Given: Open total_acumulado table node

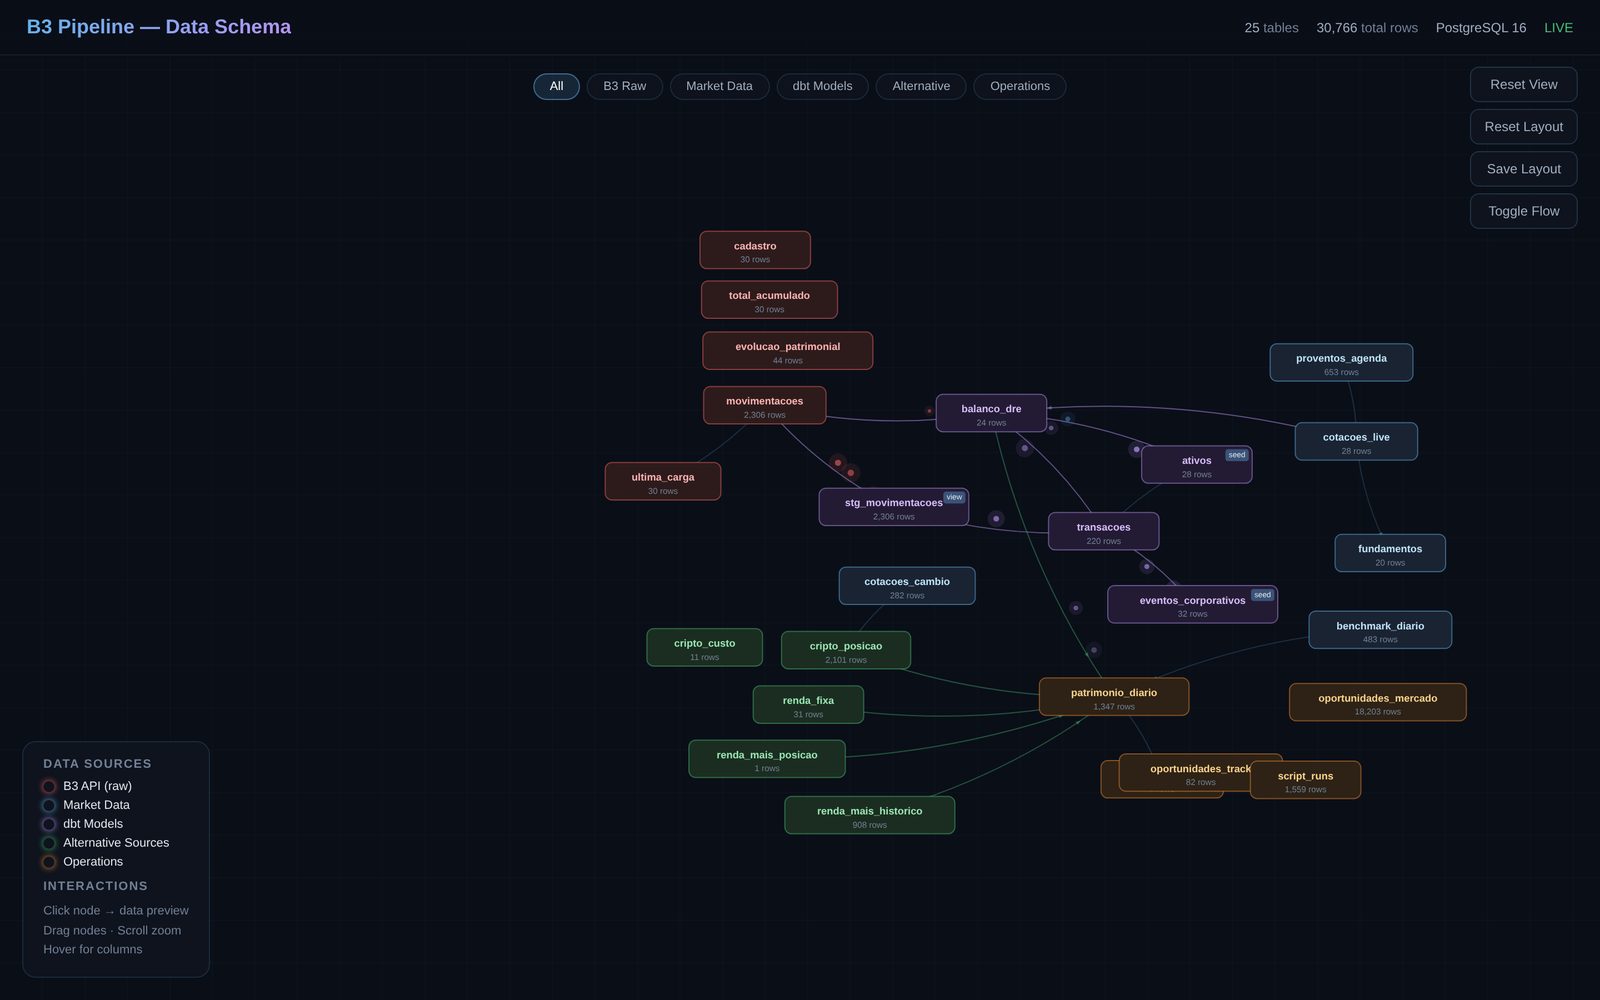Looking at the screenshot, I should tap(769, 300).
